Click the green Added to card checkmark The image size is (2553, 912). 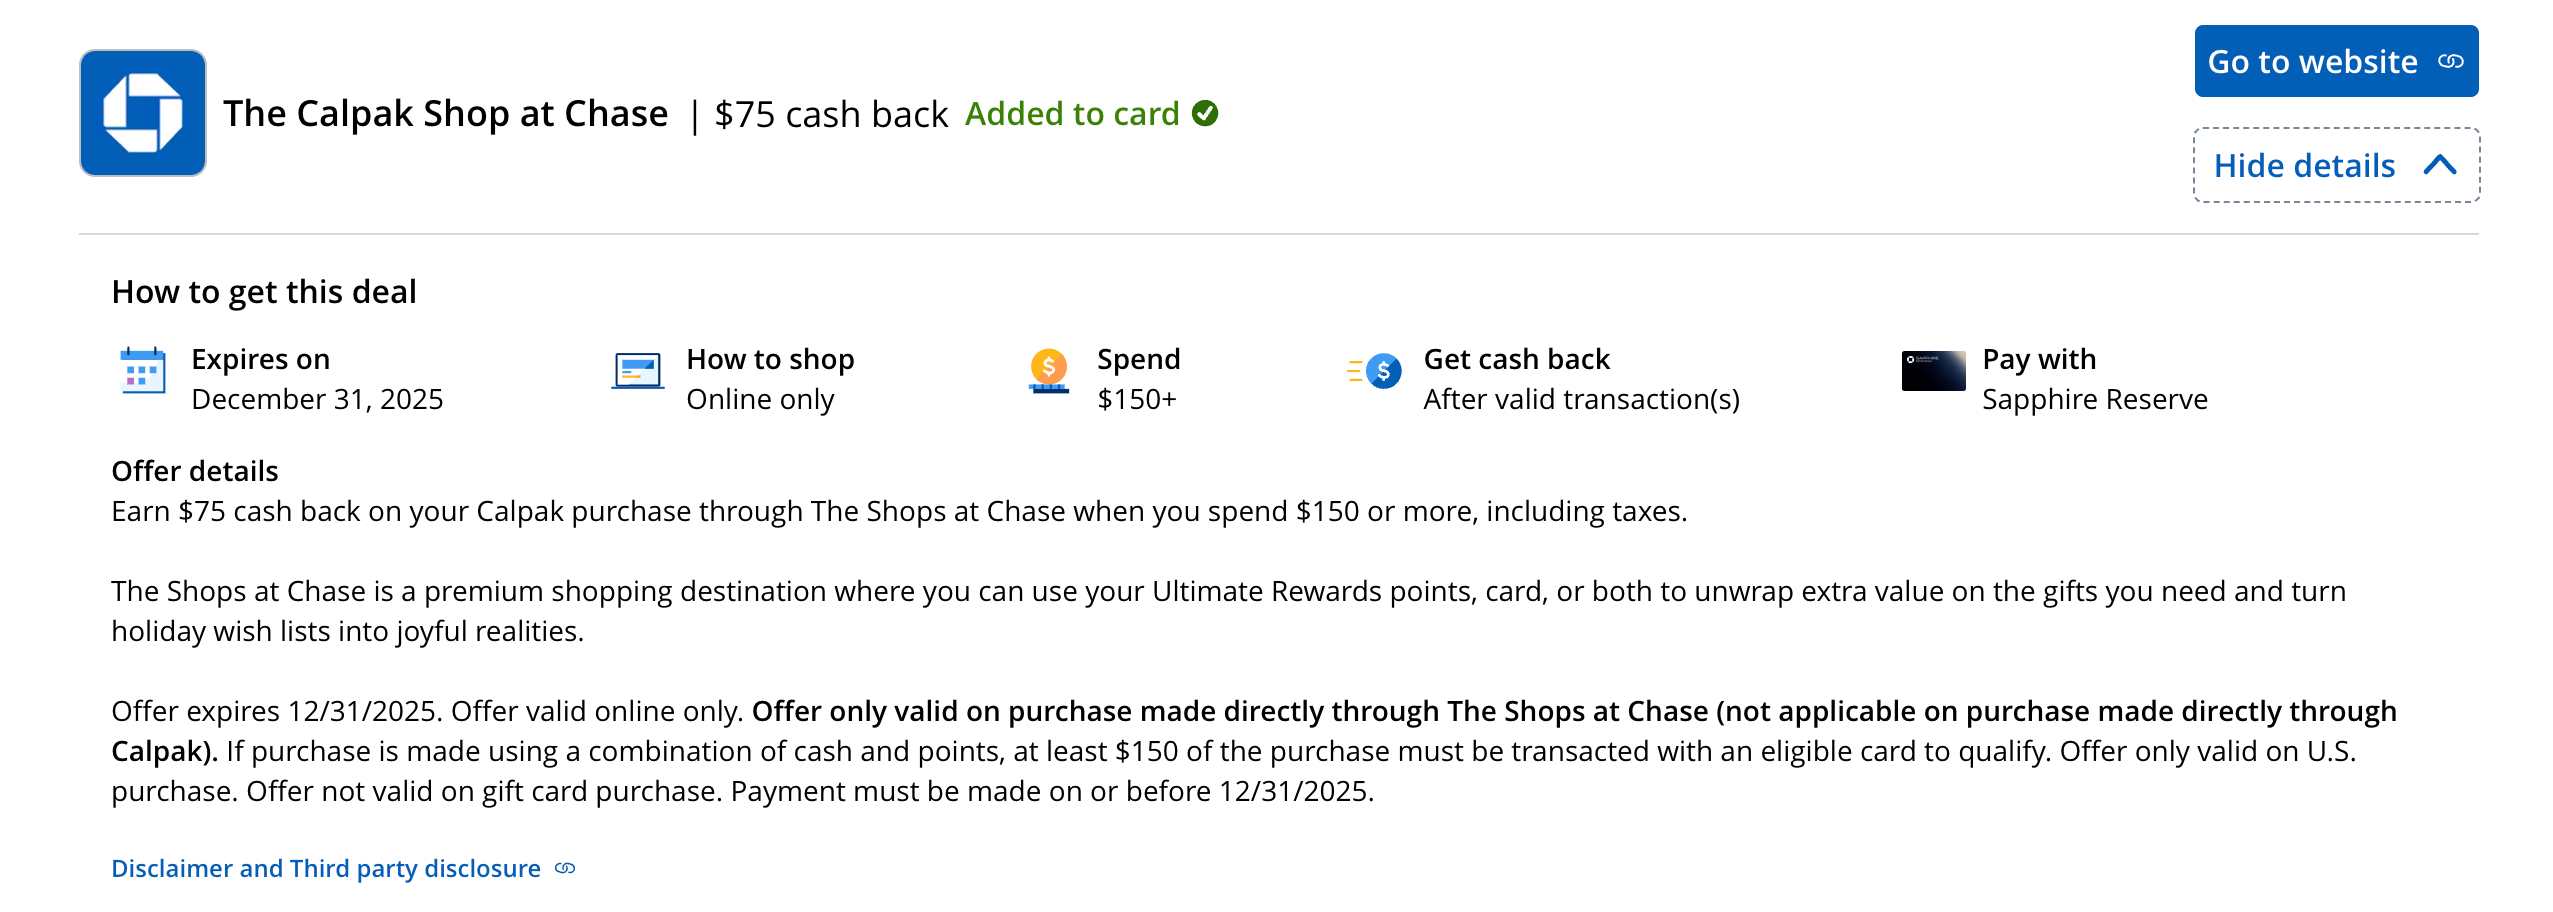point(1206,113)
